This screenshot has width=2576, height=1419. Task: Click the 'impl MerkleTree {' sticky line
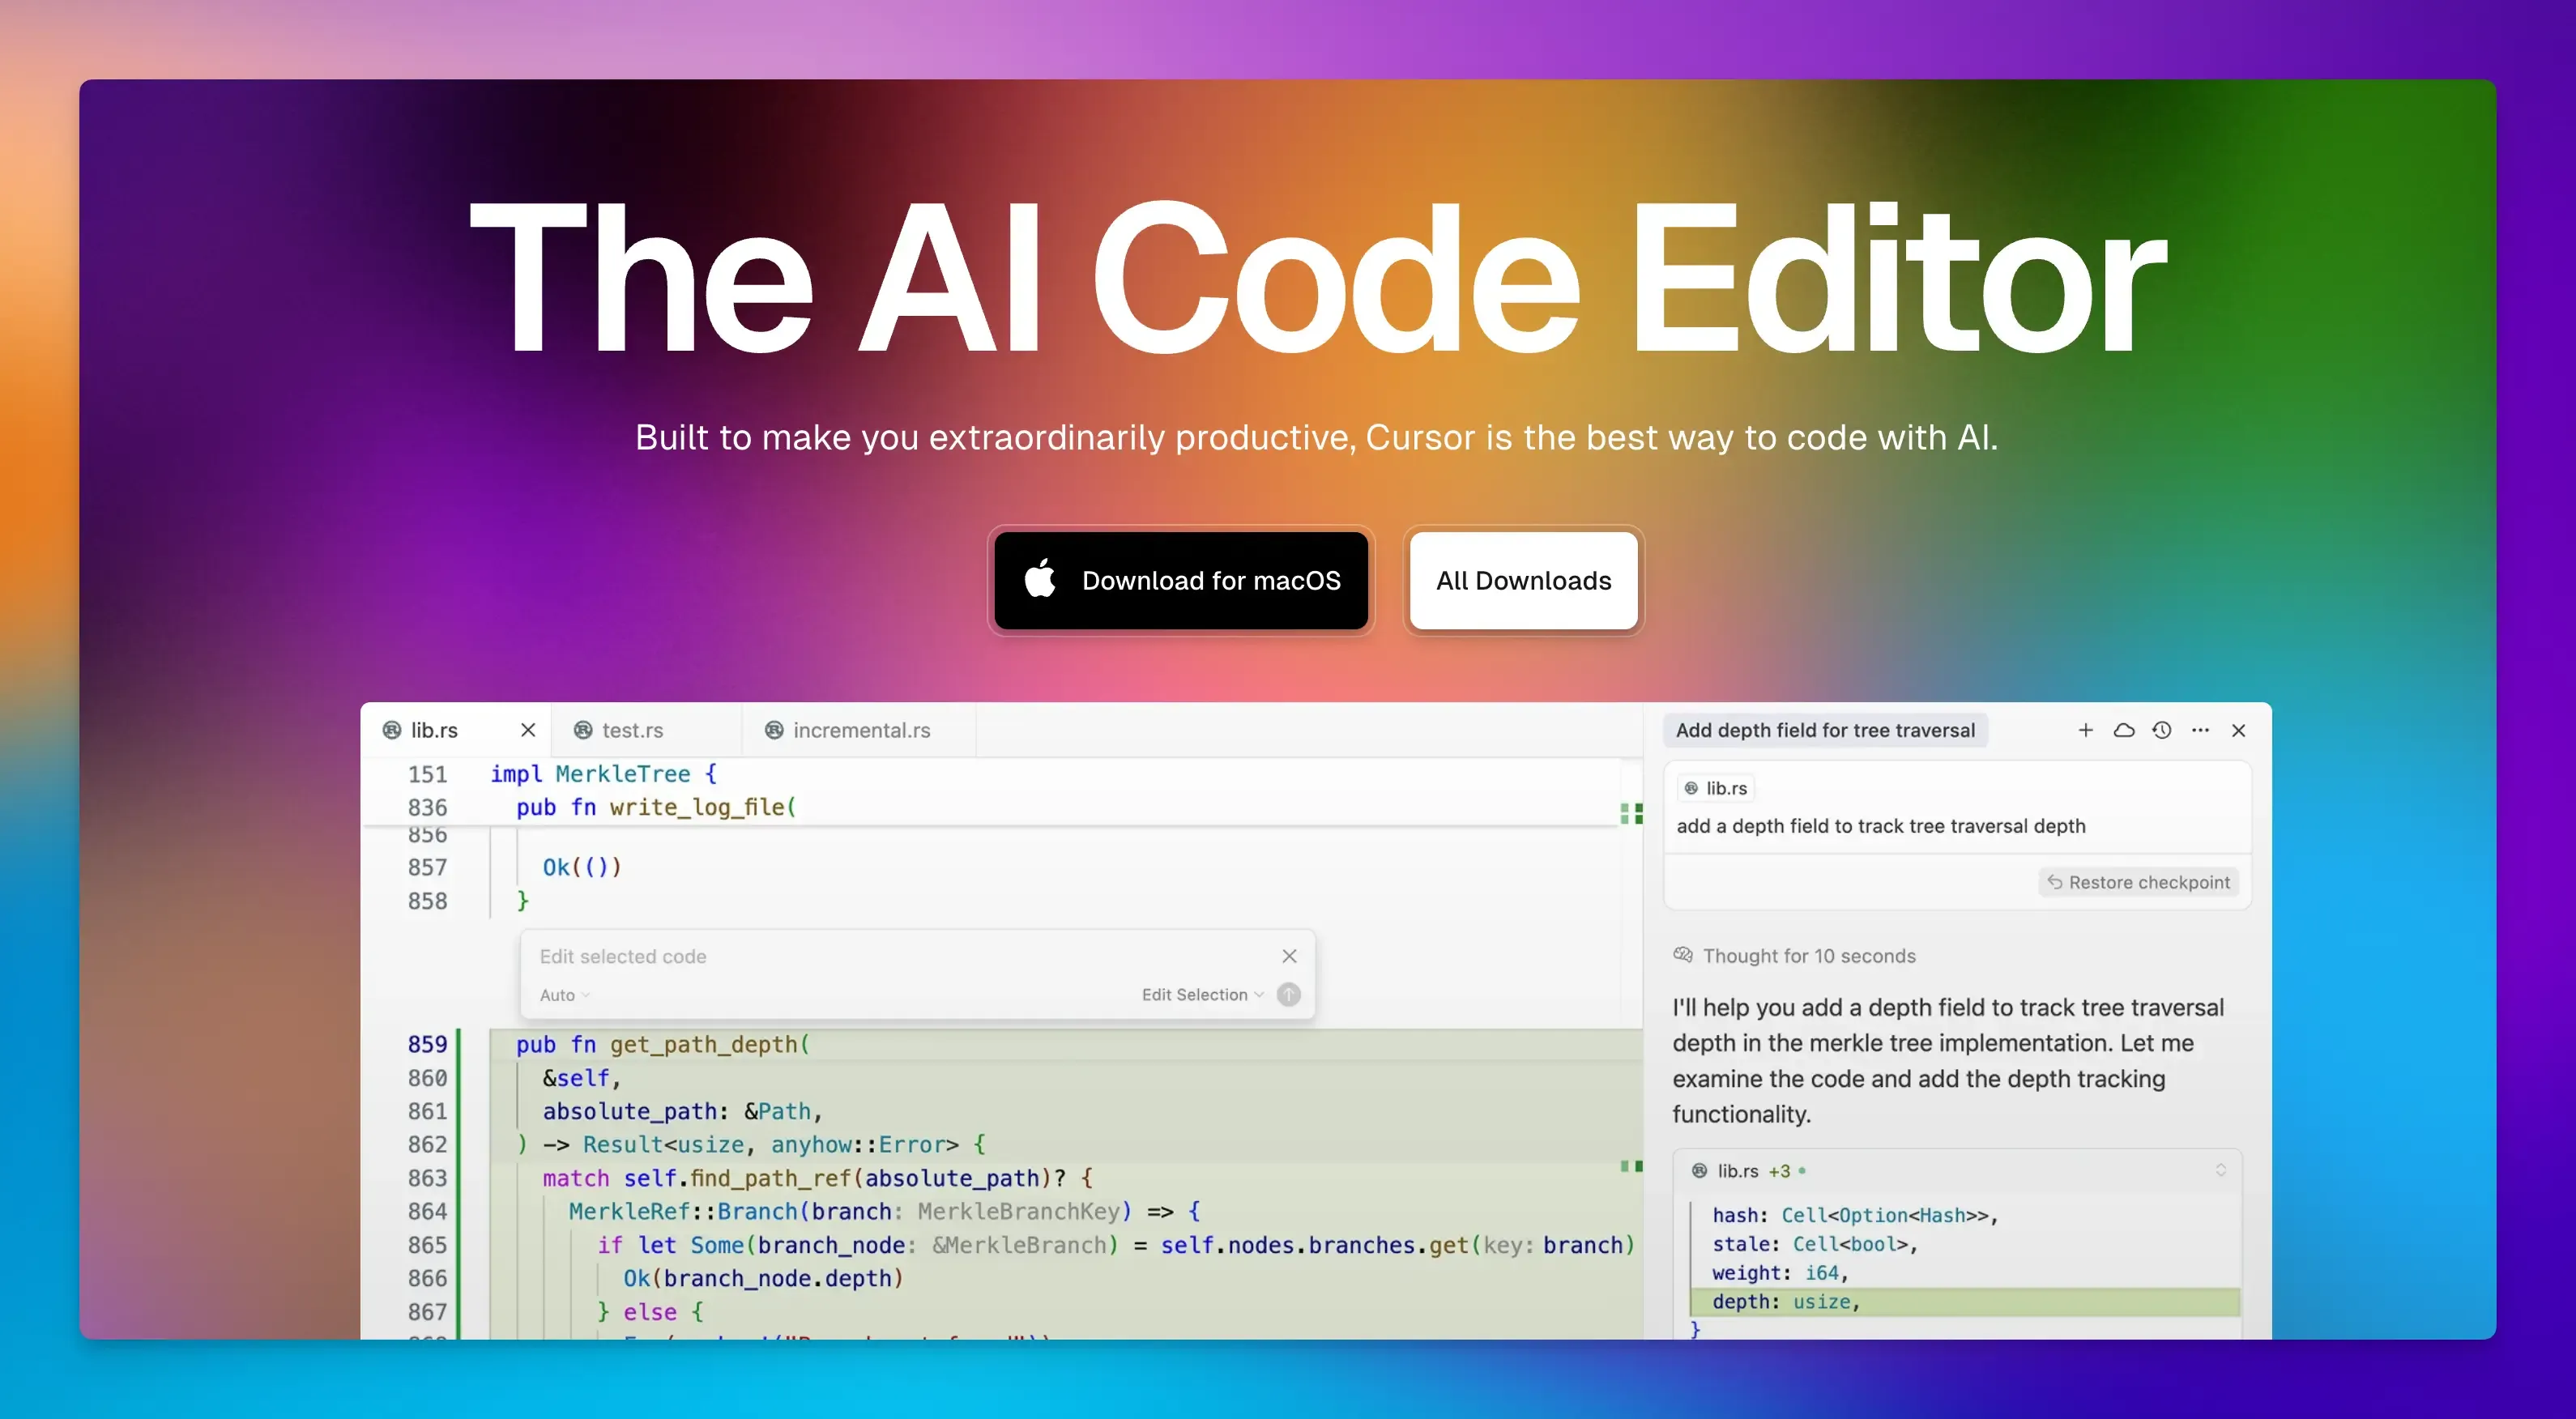(x=604, y=774)
